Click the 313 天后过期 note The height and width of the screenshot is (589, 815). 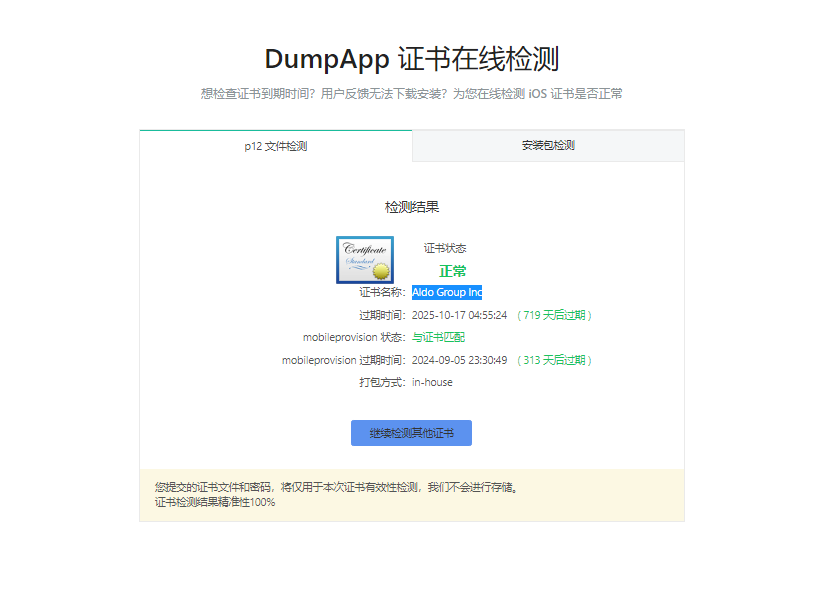point(554,360)
